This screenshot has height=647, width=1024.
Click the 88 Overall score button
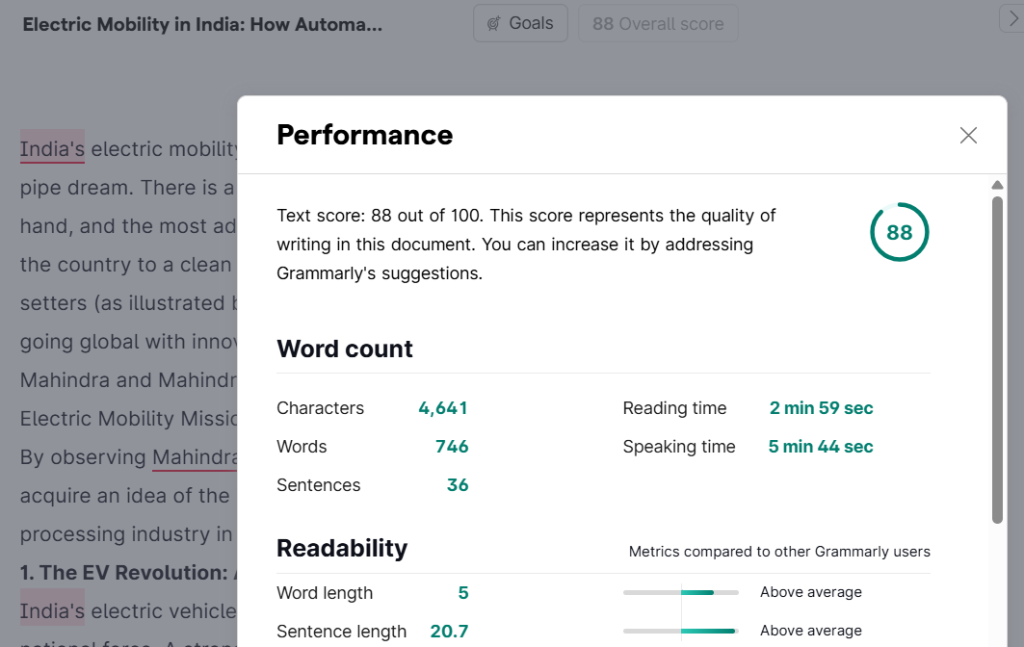click(657, 23)
